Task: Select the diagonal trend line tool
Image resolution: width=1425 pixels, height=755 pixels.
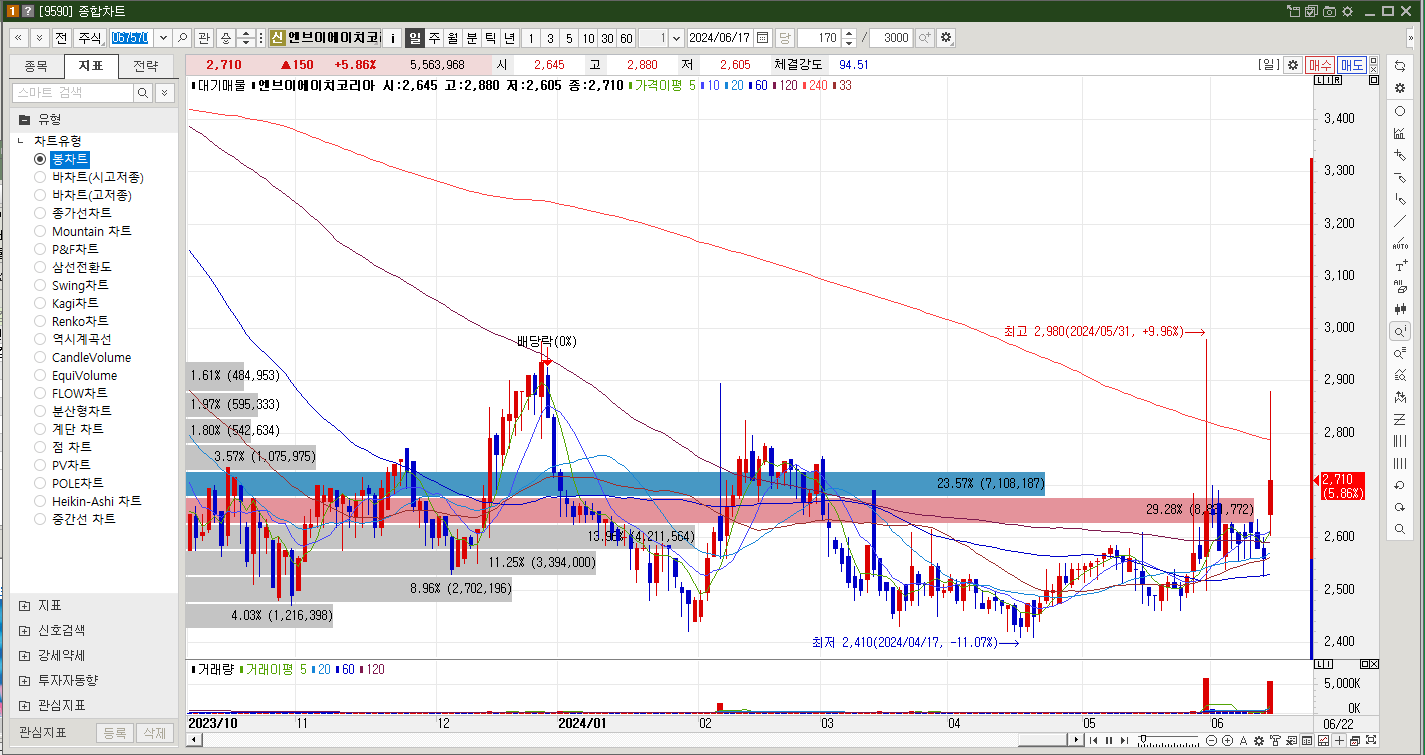Action: [x=1400, y=222]
